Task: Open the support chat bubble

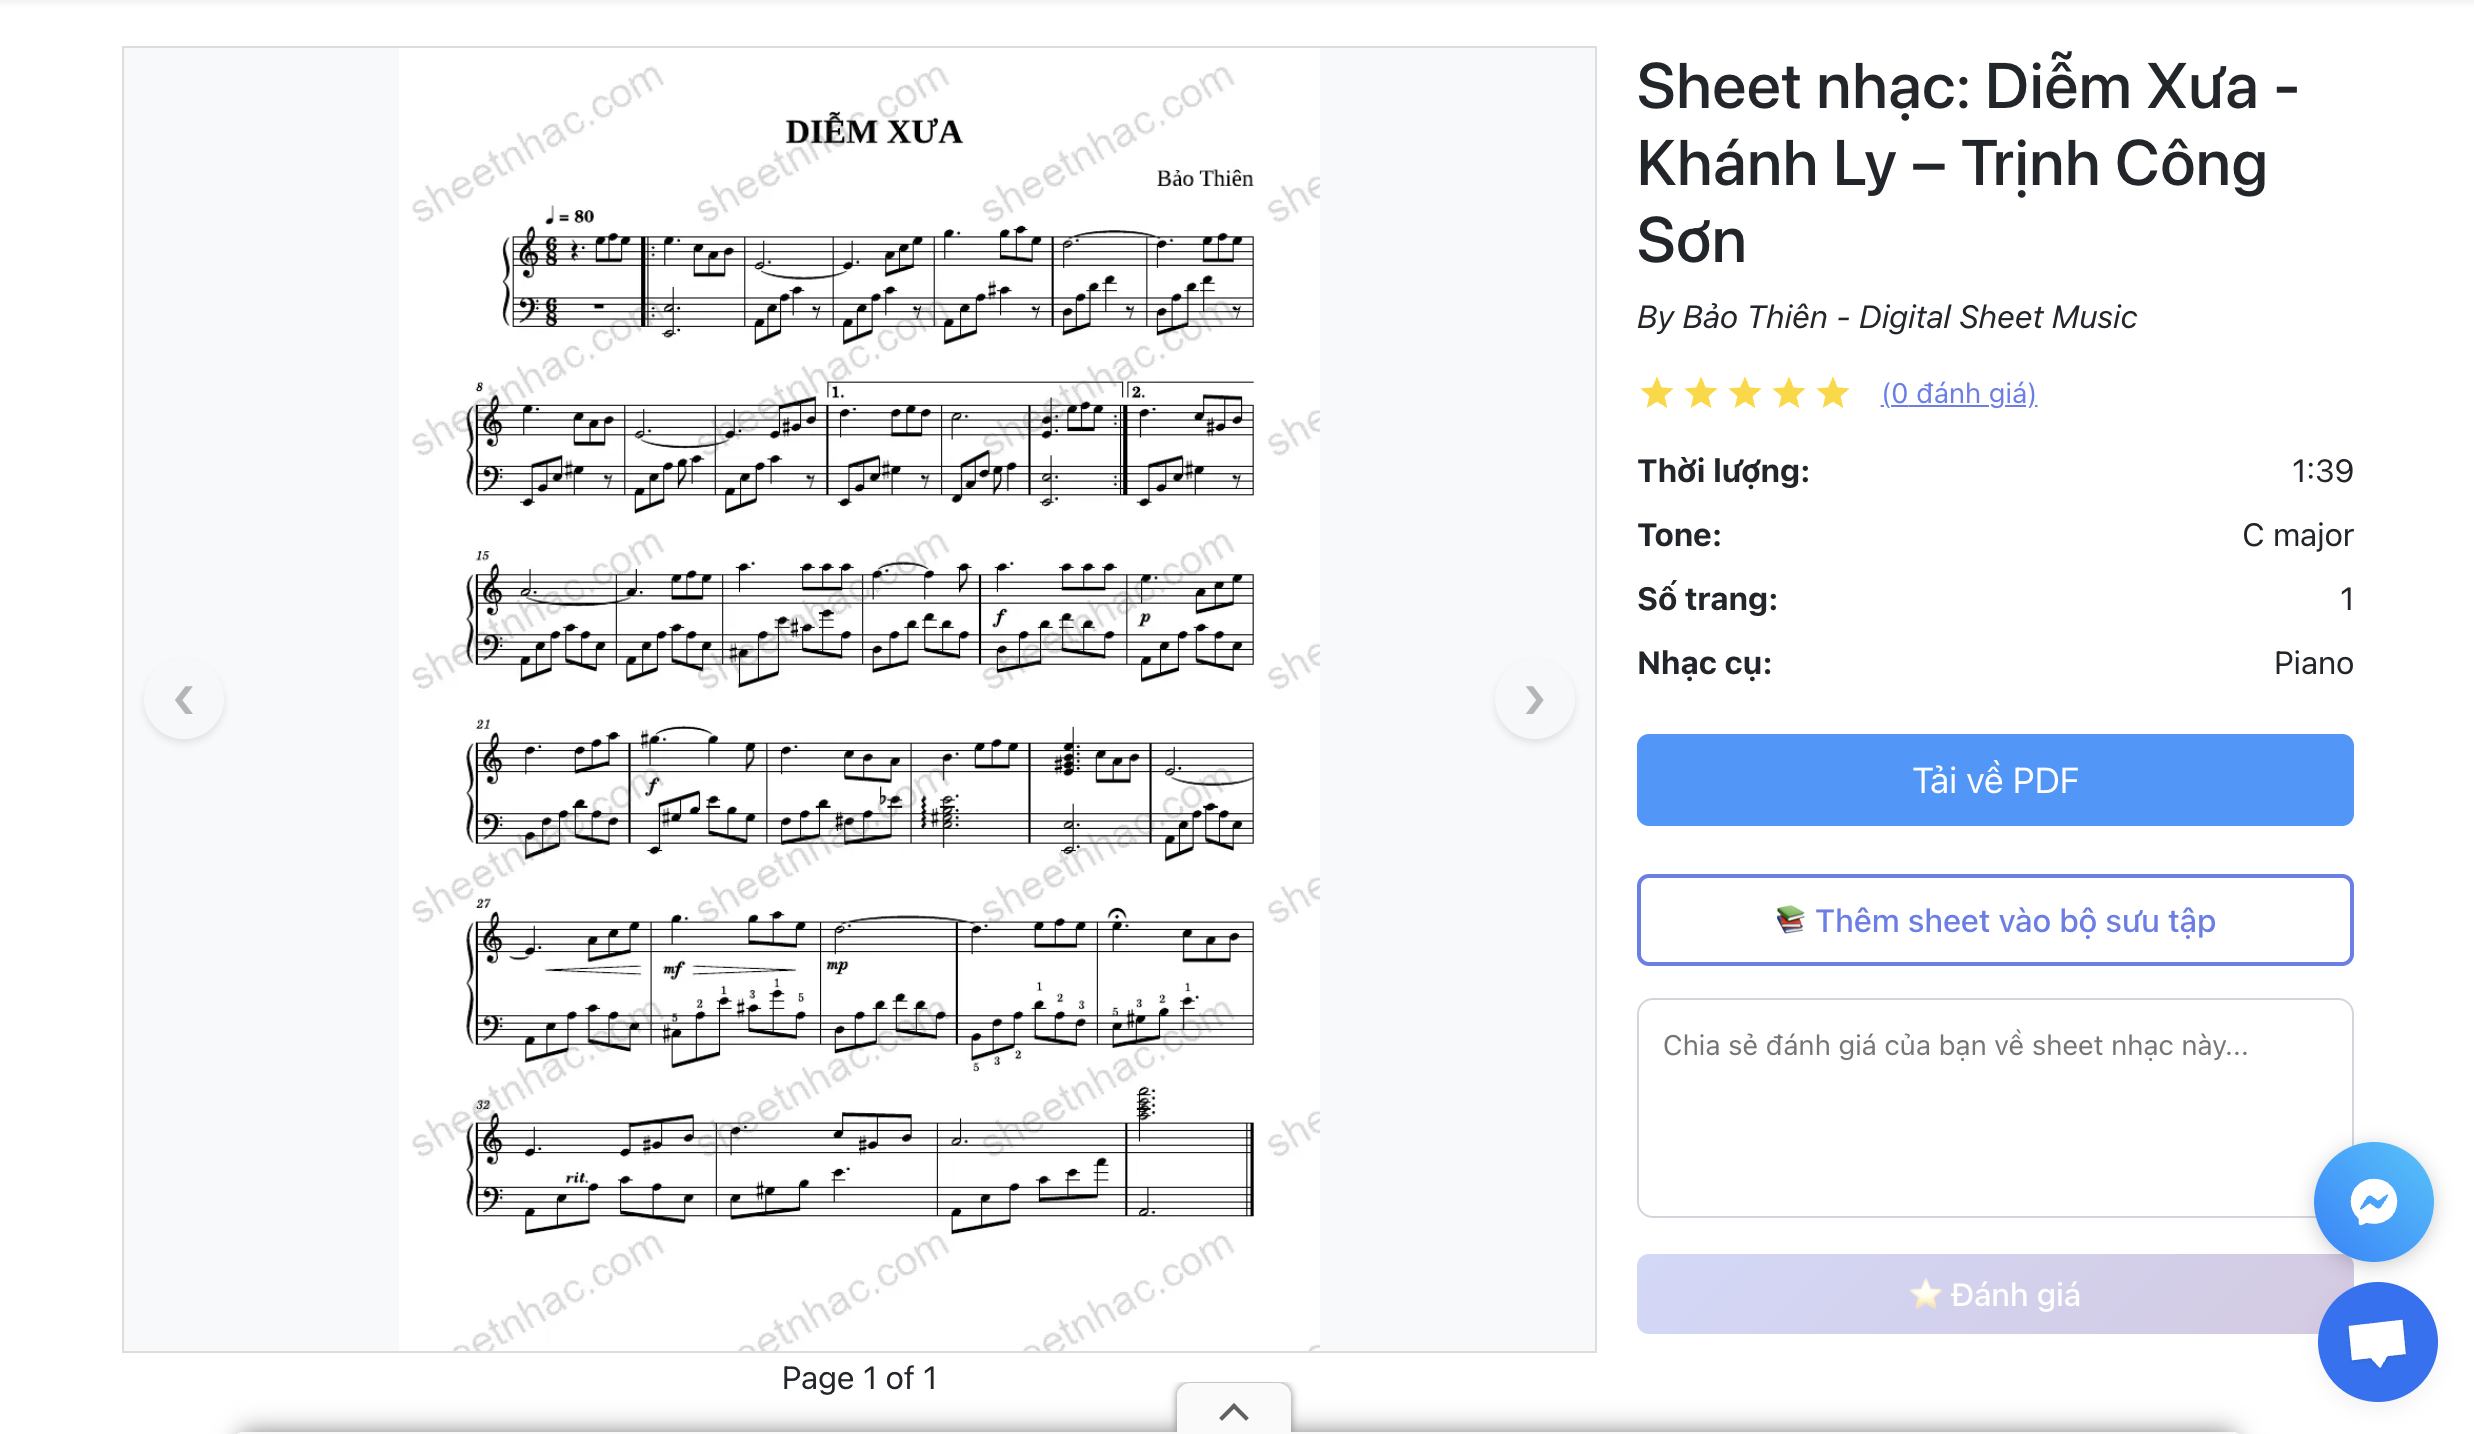Action: pos(2377,1341)
